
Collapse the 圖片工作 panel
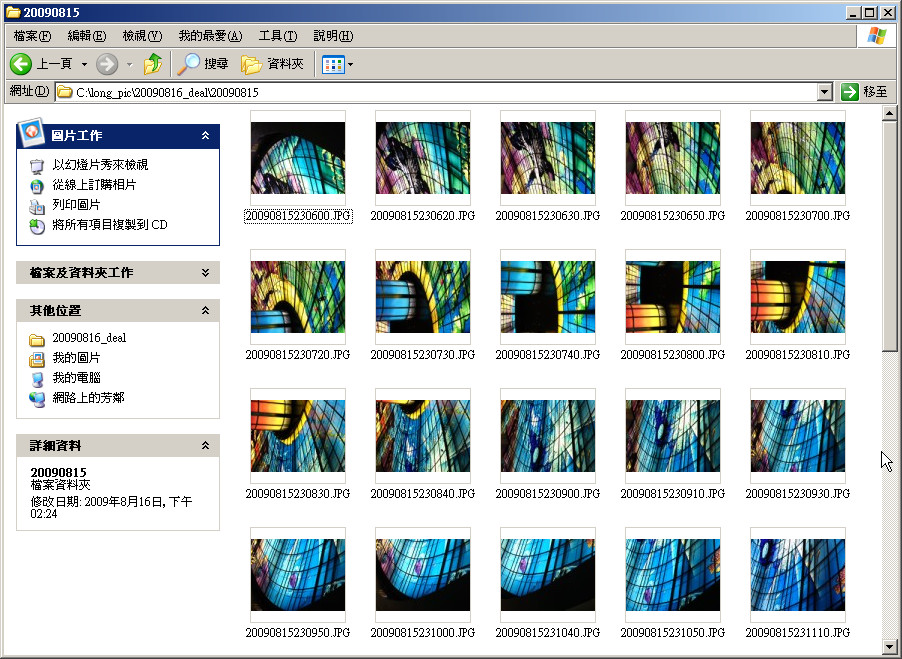pyautogui.click(x=205, y=136)
